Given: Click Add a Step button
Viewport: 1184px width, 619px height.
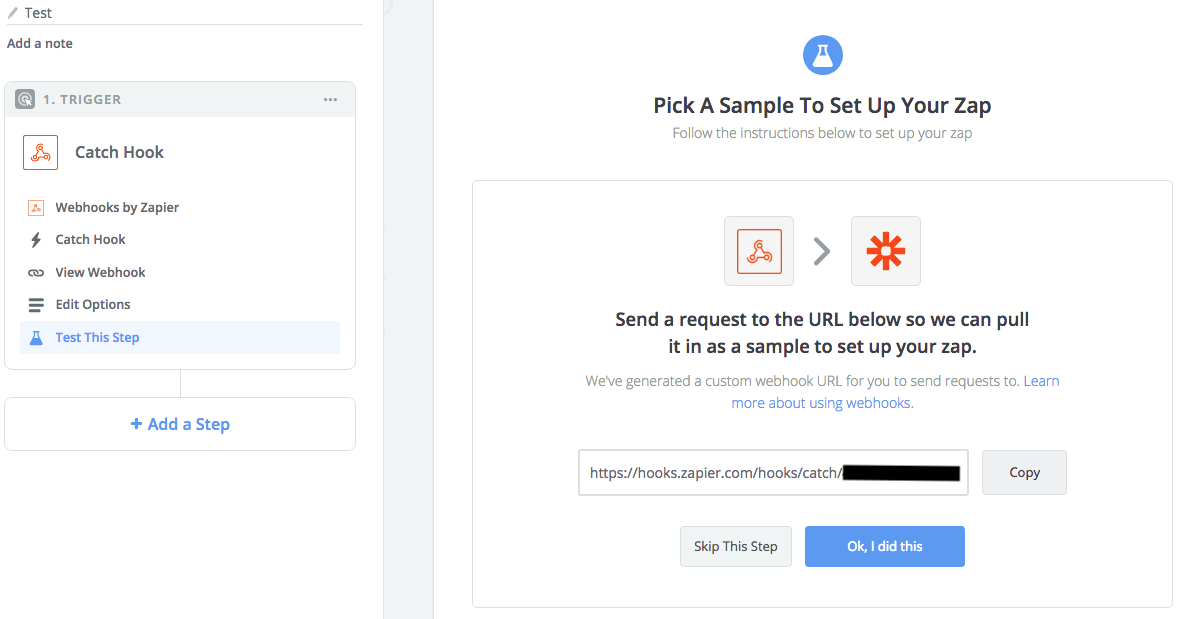Looking at the screenshot, I should point(180,424).
